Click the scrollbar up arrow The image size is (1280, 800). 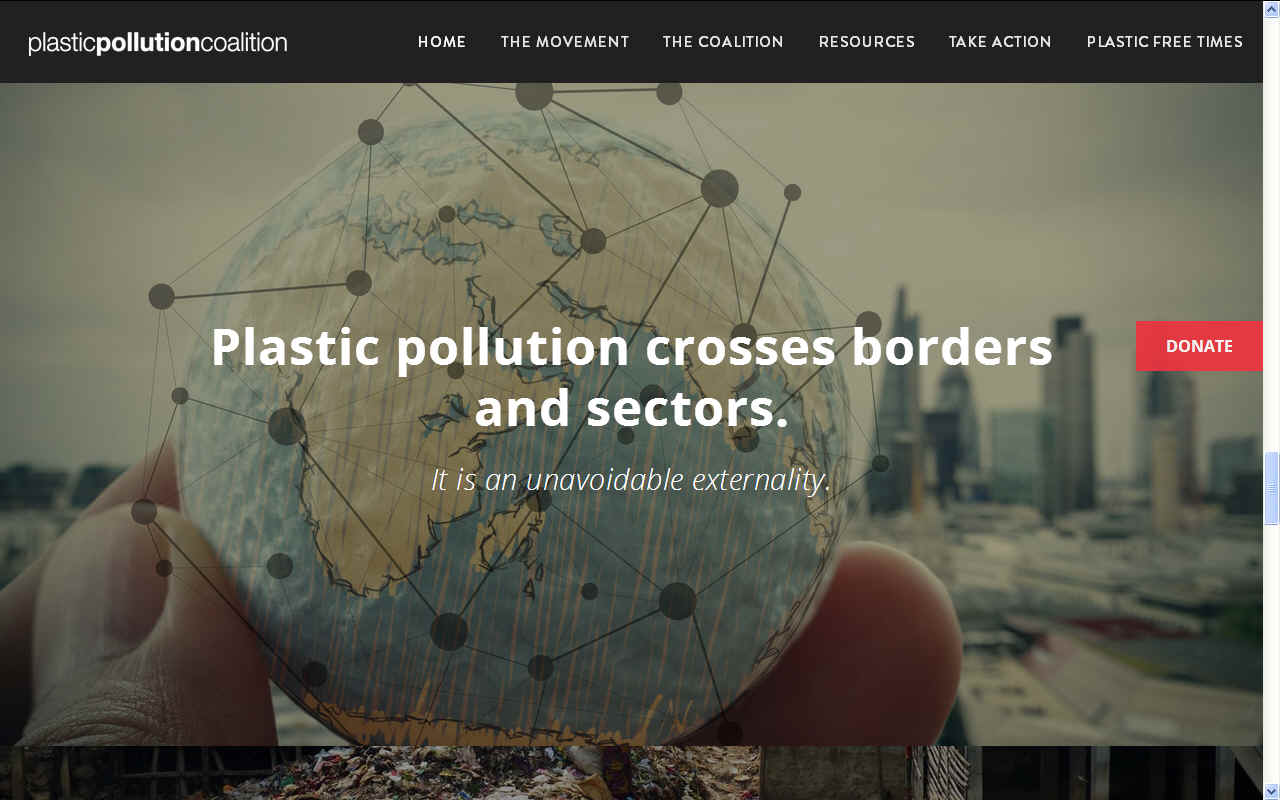coord(1271,8)
